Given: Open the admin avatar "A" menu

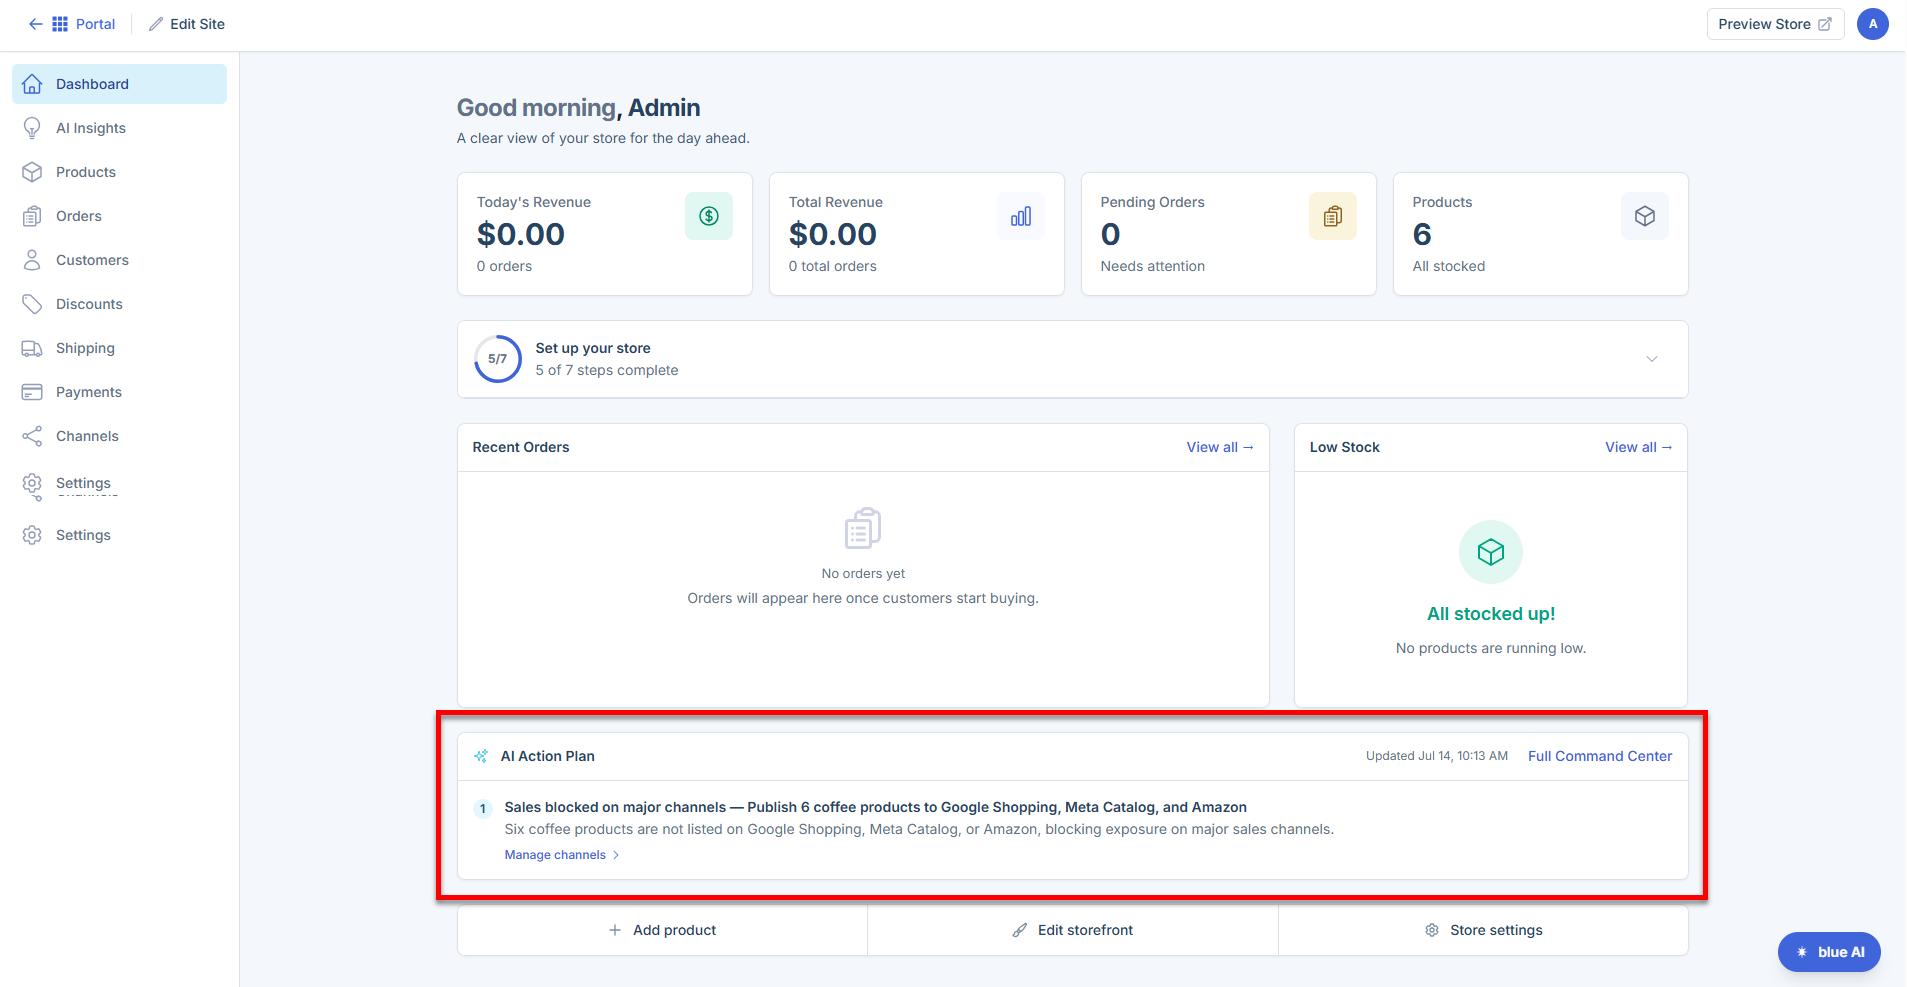Looking at the screenshot, I should pos(1873,24).
